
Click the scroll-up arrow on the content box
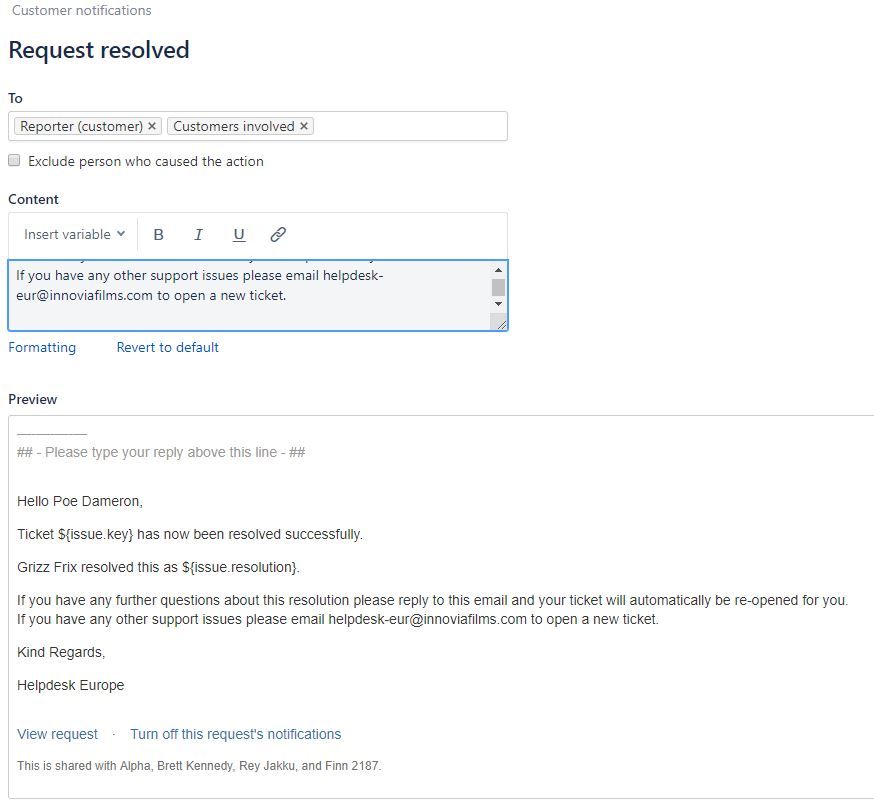[x=499, y=268]
